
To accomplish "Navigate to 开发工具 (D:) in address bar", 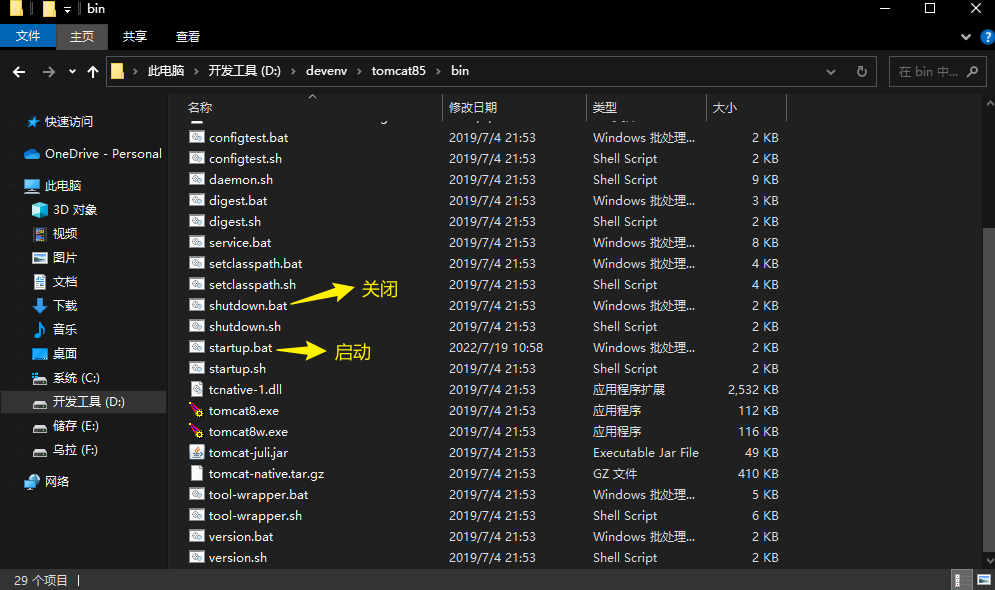I will 244,71.
